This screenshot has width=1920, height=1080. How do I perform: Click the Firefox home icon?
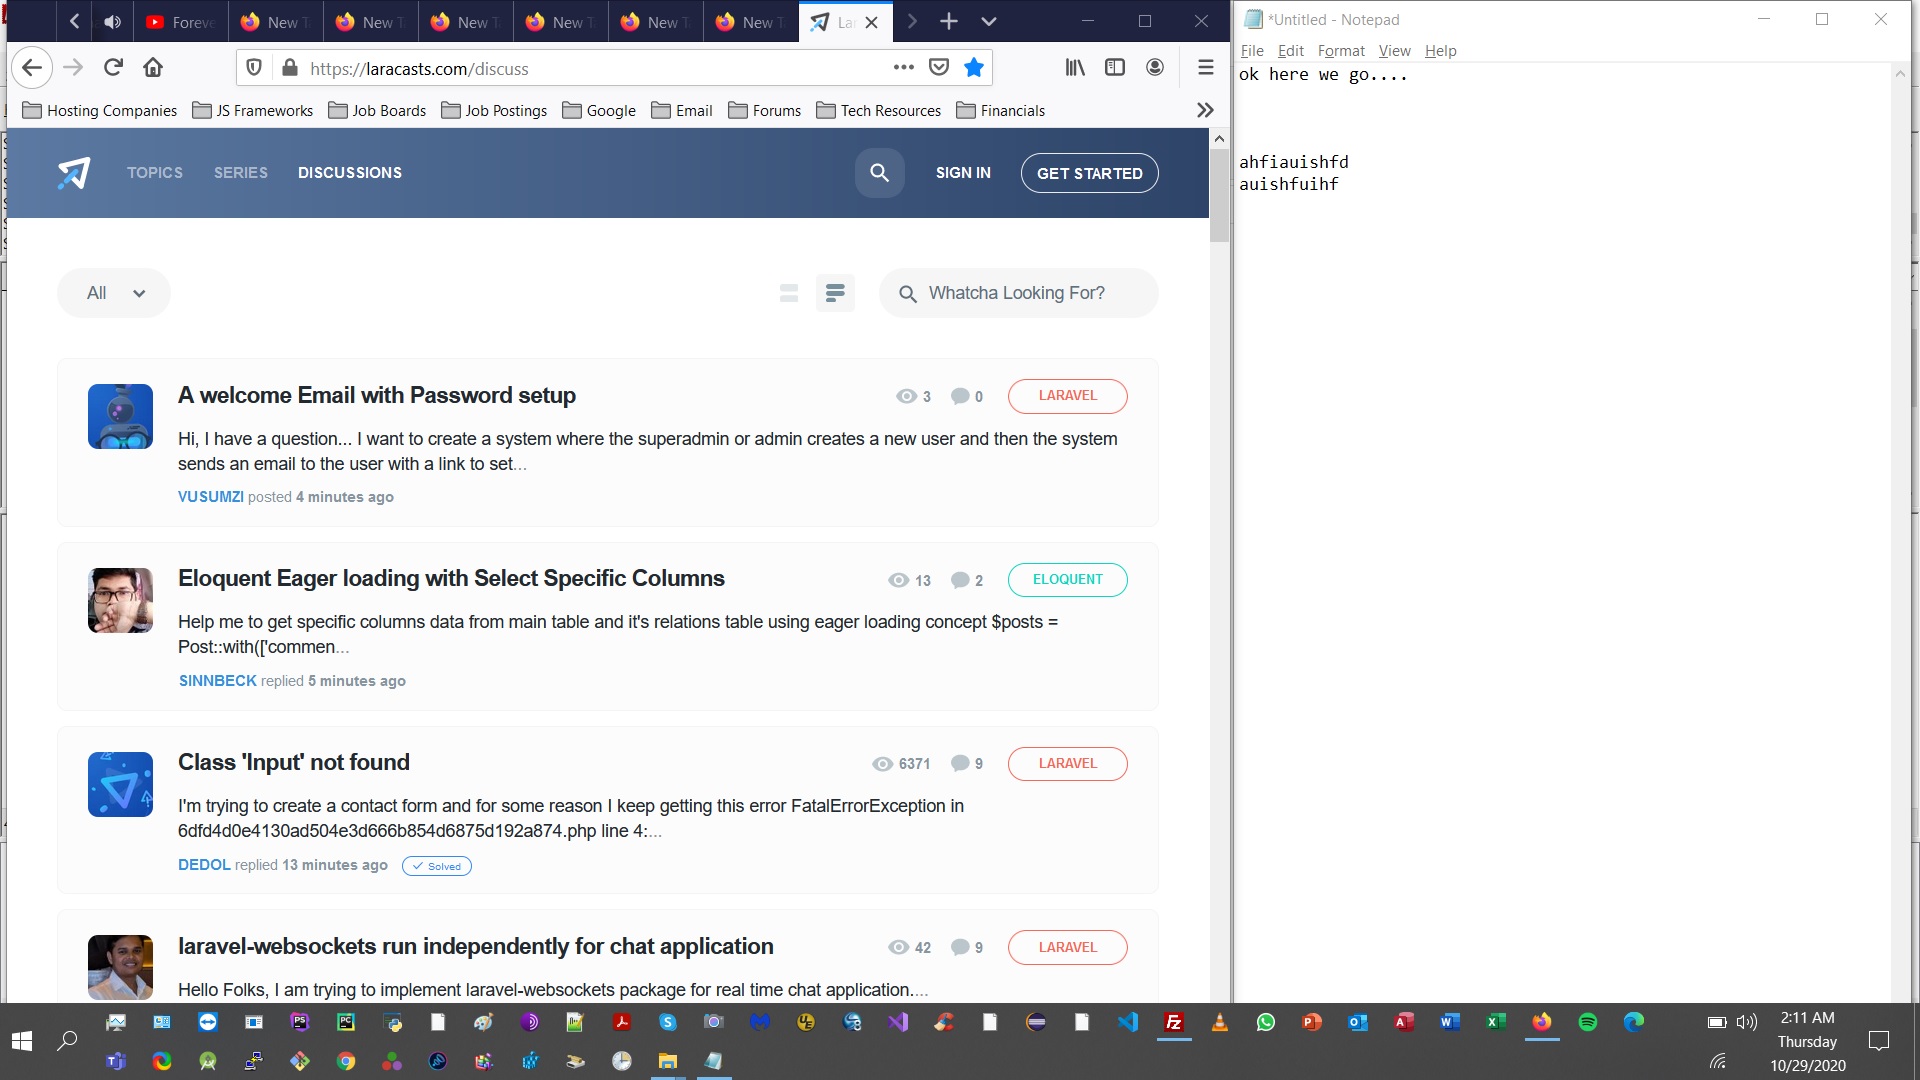click(153, 68)
